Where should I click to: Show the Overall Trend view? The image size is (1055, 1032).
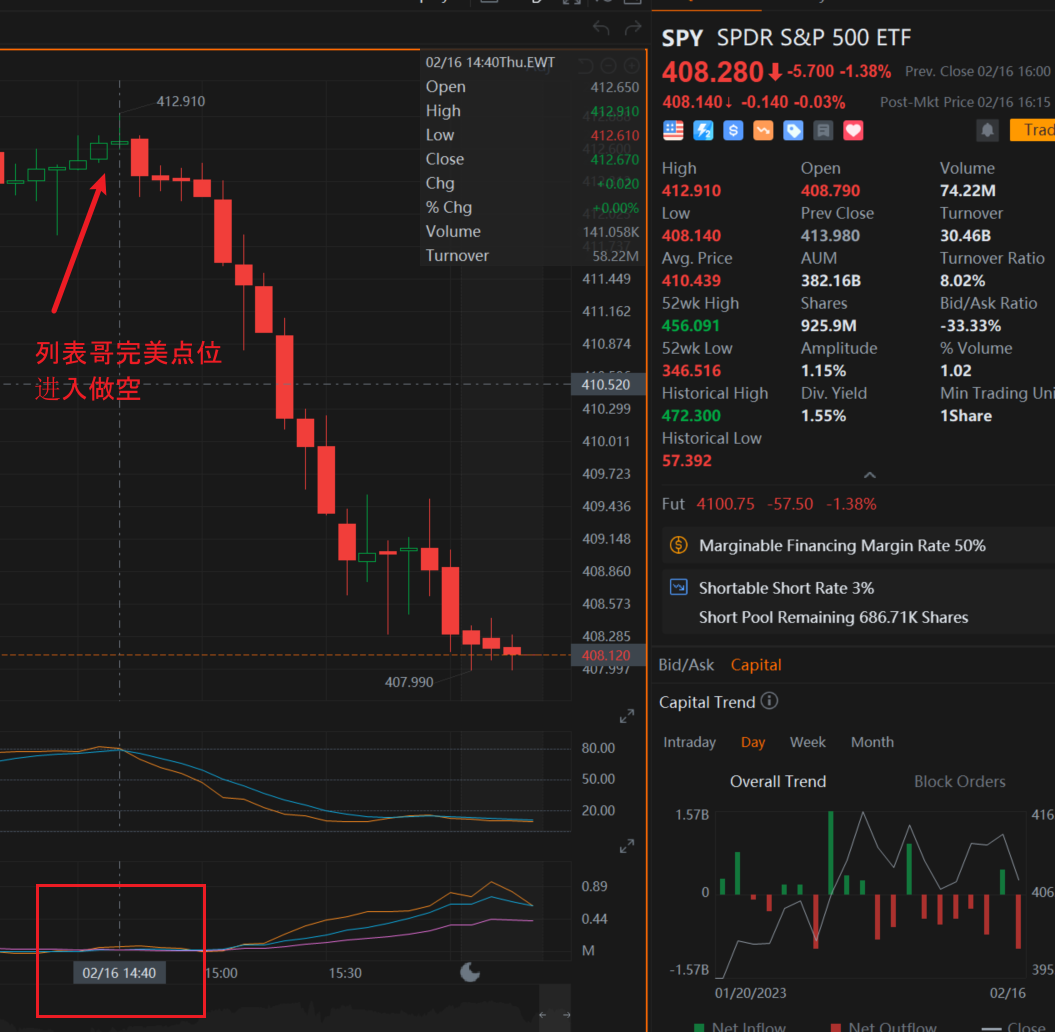coord(778,781)
